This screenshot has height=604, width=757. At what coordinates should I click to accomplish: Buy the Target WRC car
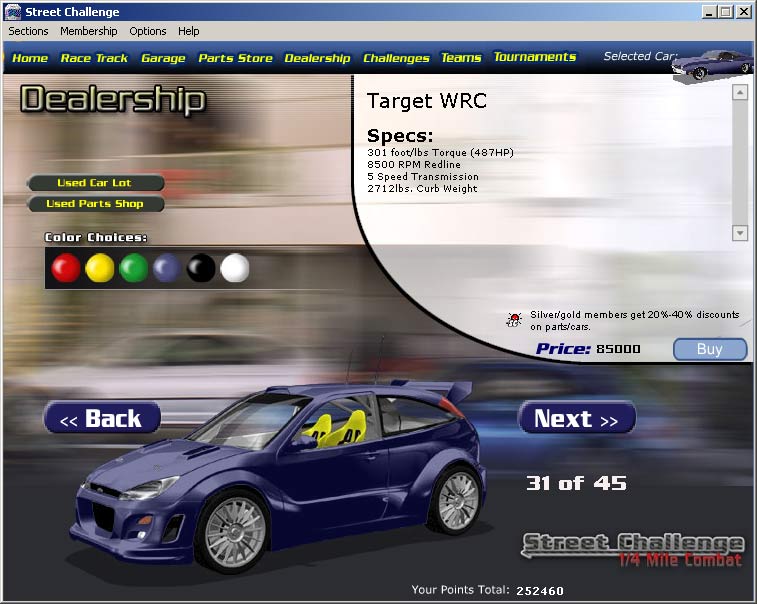(x=710, y=349)
